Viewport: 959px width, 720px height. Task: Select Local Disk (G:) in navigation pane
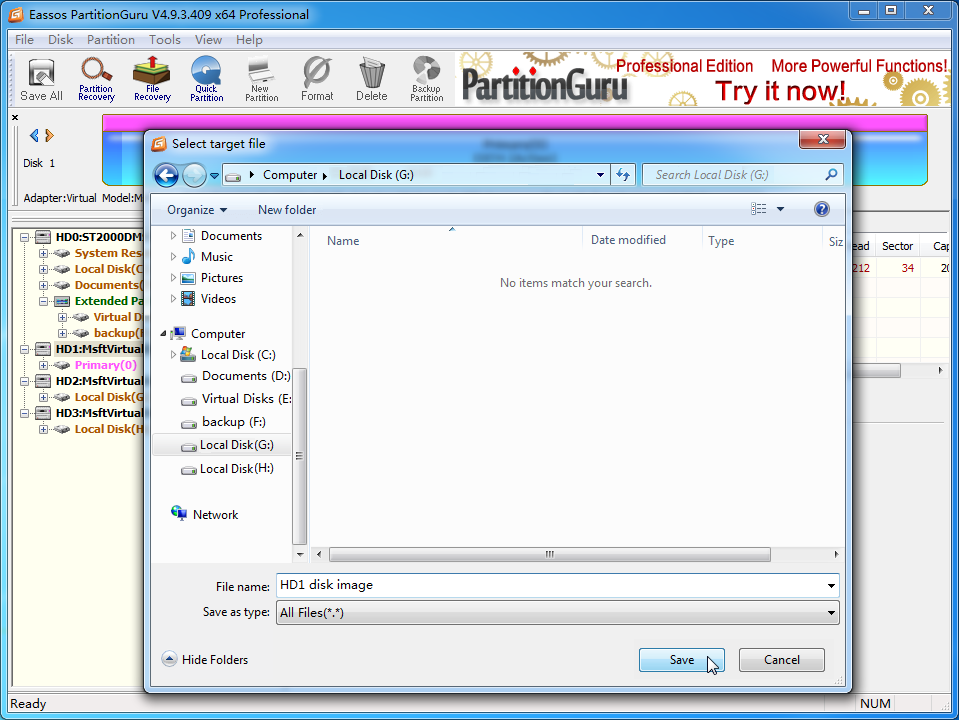coord(223,445)
